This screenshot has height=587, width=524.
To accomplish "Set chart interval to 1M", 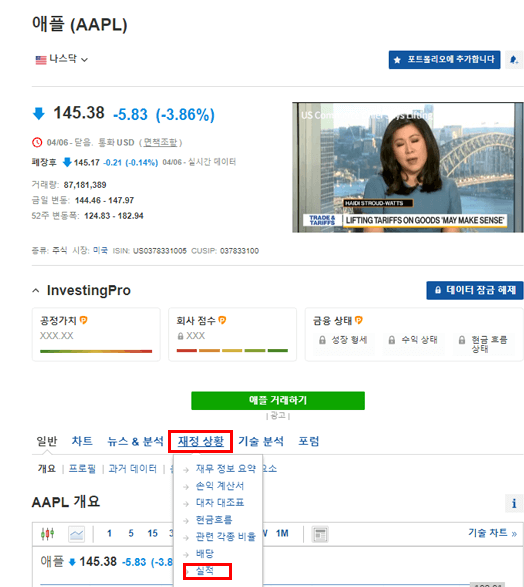I will [x=282, y=533].
